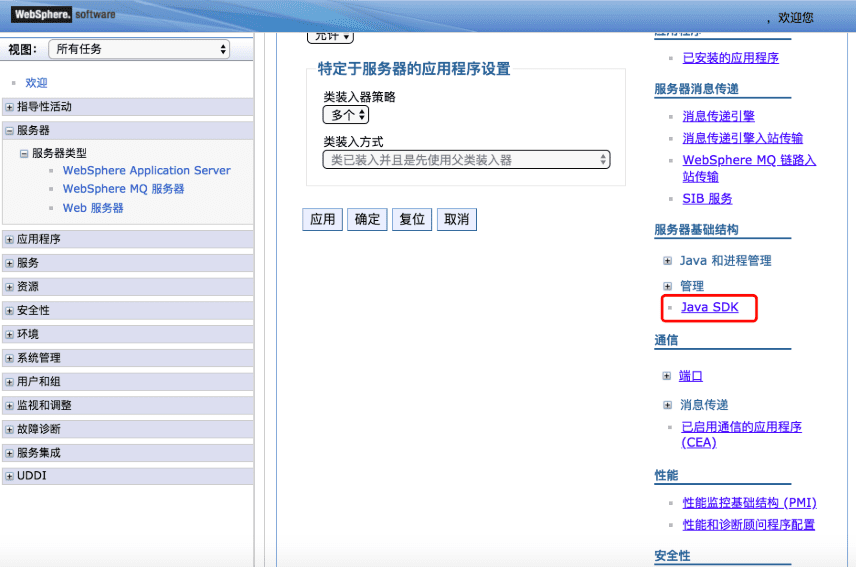856x567 pixels.
Task: Open WebSphere MQ 链路入站传输 link
Action: [749, 168]
